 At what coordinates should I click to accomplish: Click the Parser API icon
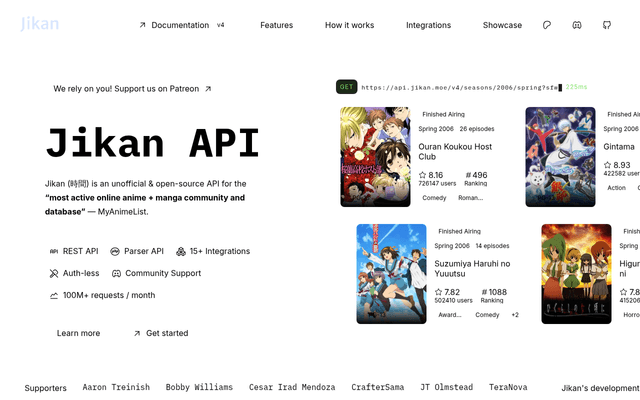coord(115,251)
